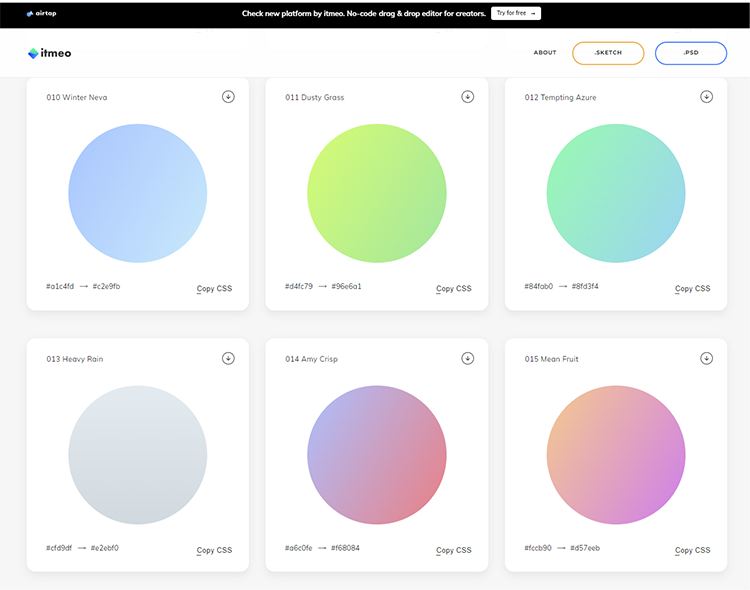
Task: Copy CSS for Mean Fruit gradient
Action: [692, 550]
